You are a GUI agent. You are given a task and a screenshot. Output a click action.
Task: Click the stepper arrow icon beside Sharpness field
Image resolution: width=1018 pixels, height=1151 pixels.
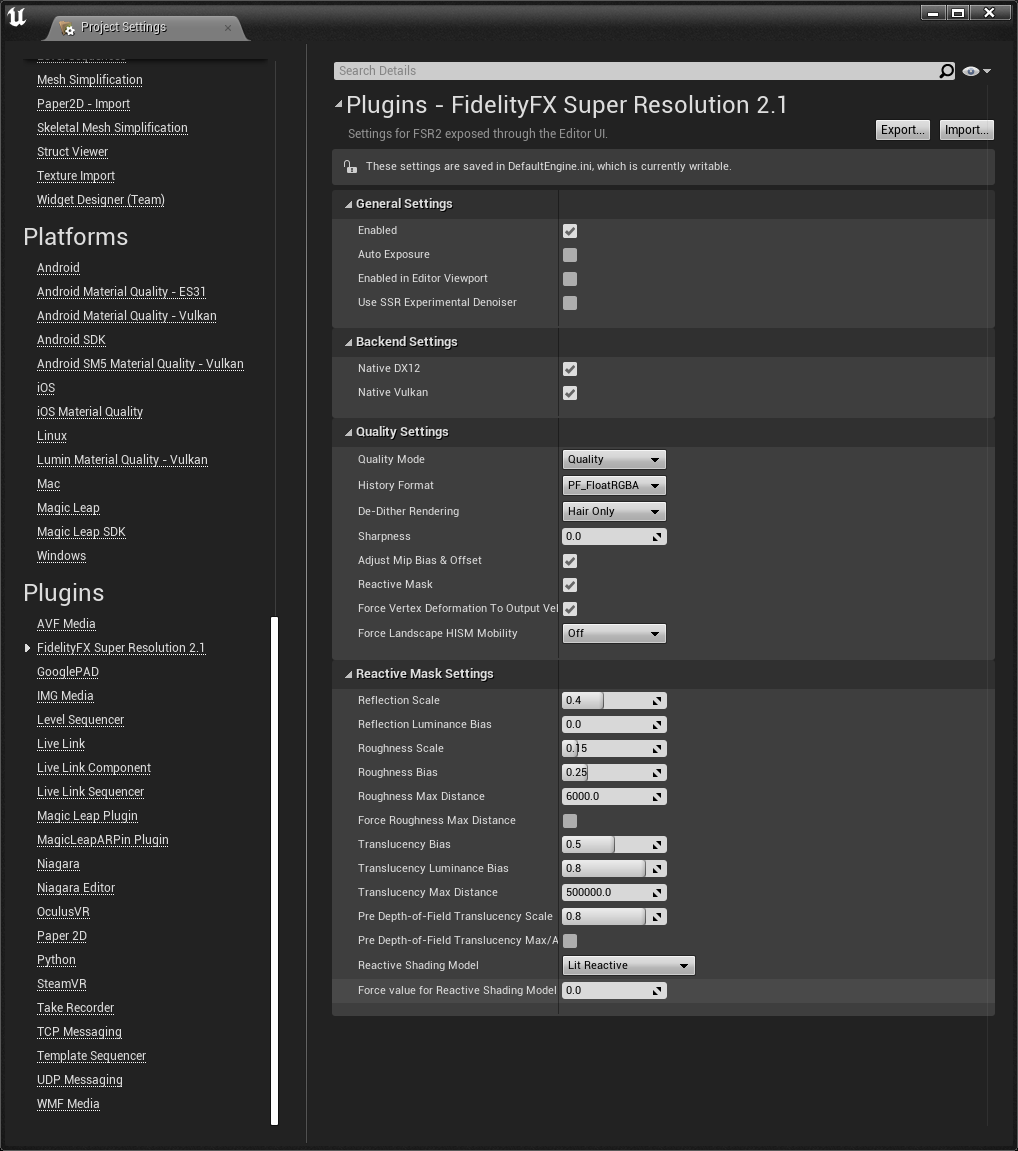pyautogui.click(x=657, y=536)
